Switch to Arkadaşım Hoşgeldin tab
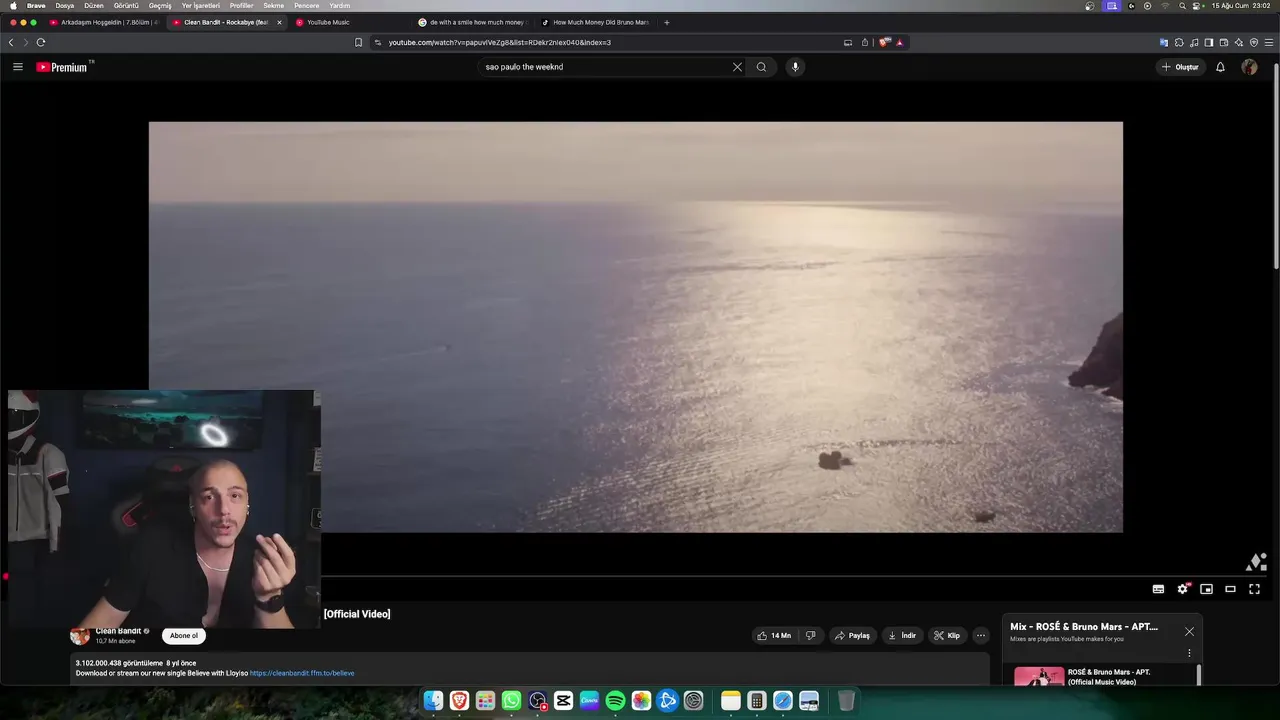 (x=104, y=22)
